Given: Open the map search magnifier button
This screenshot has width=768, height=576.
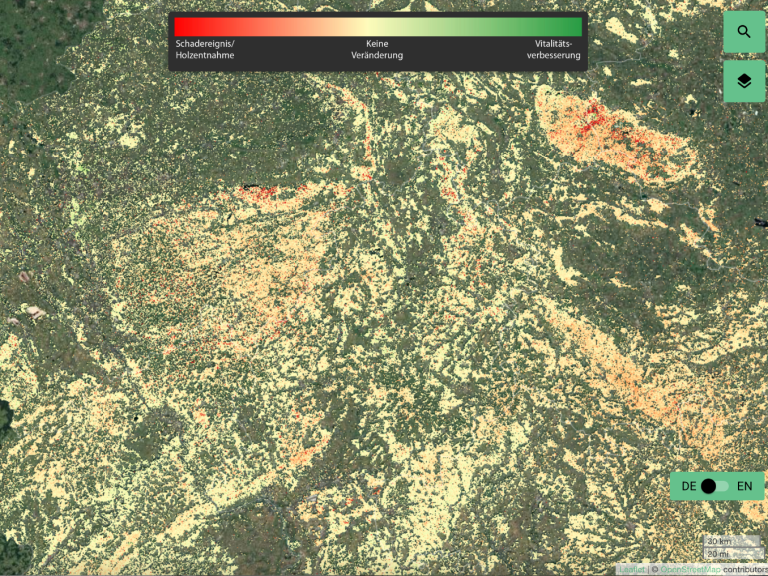Looking at the screenshot, I should (744, 32).
